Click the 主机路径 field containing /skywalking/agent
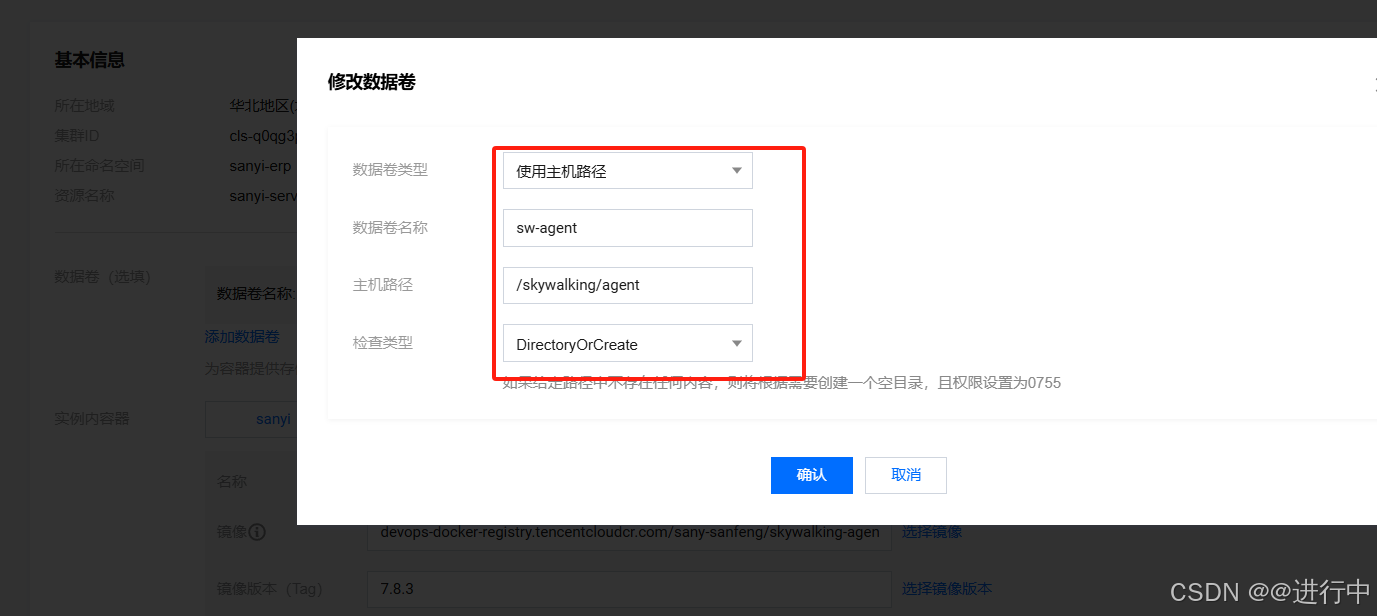Screen dimensions: 1377x616 click(x=628, y=285)
